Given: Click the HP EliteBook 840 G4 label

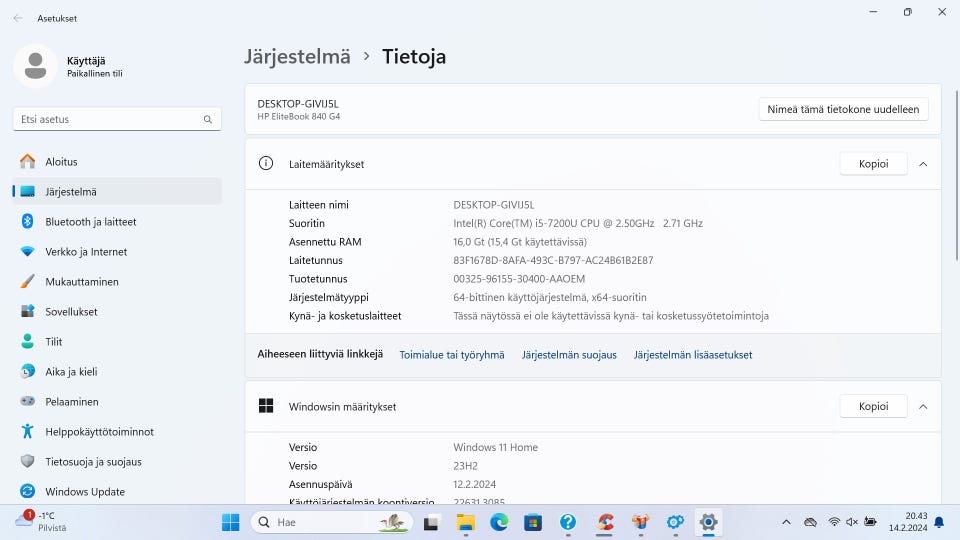Looking at the screenshot, I should (299, 116).
